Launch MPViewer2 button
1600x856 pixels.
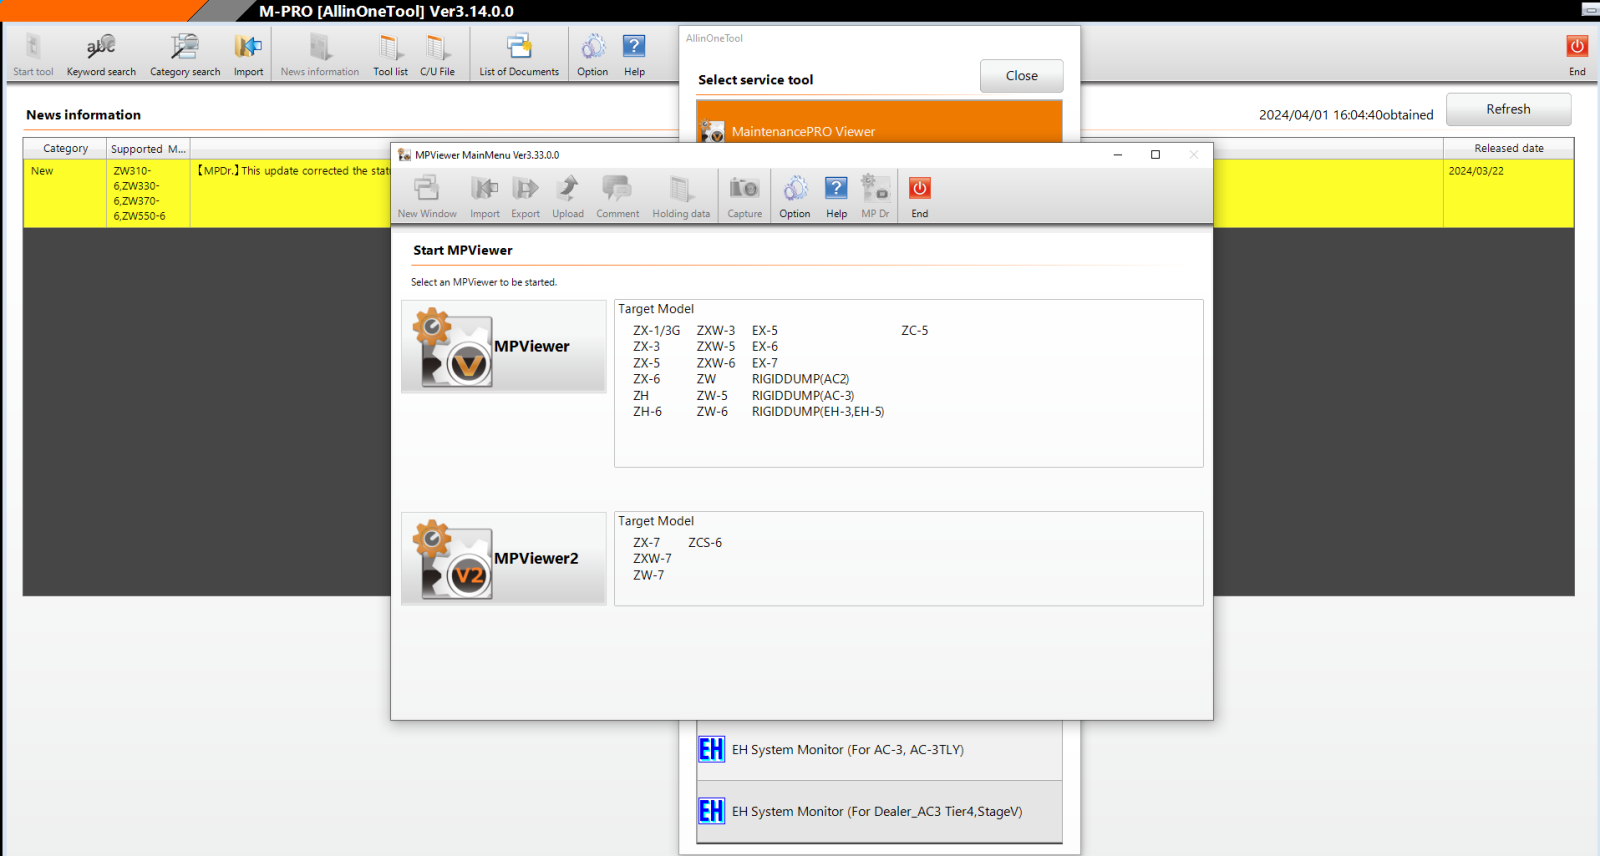point(504,558)
